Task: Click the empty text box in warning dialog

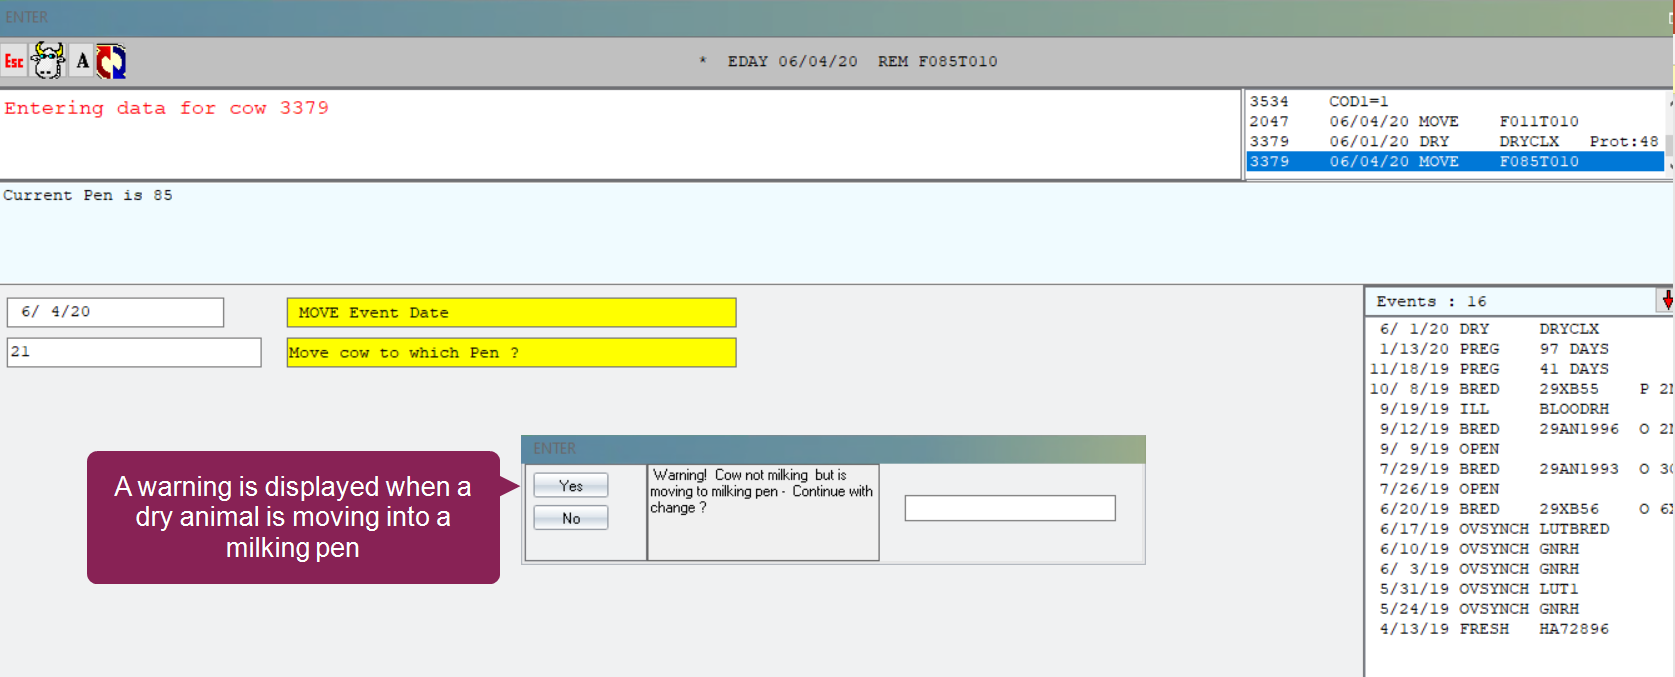Action: (1009, 508)
